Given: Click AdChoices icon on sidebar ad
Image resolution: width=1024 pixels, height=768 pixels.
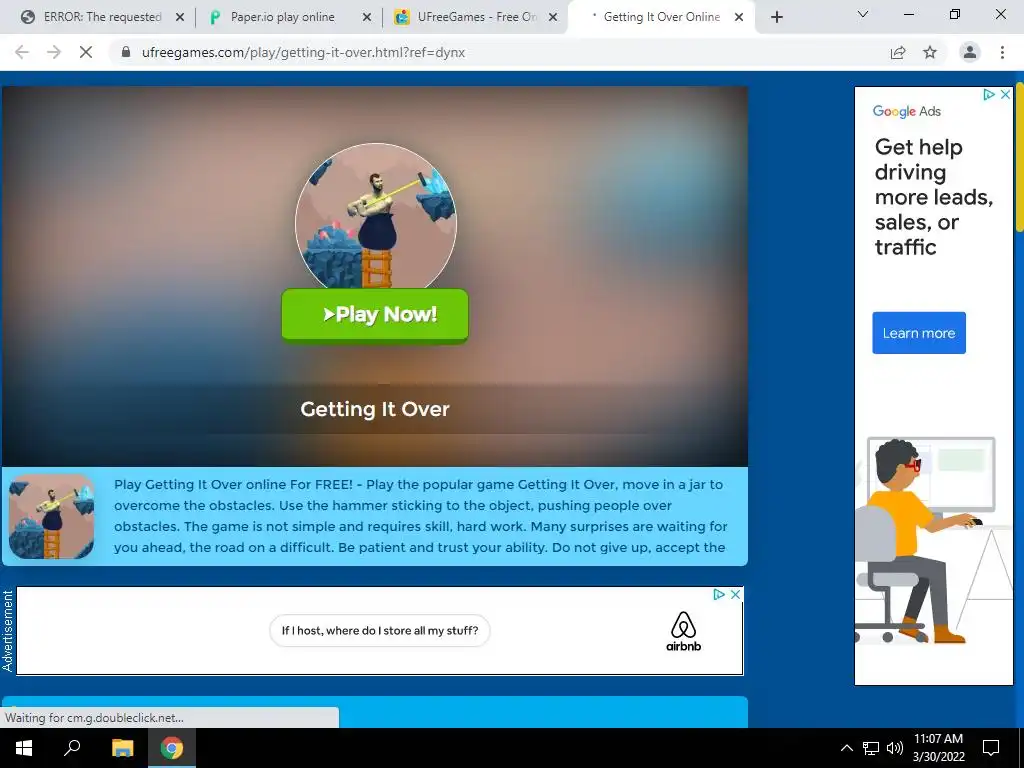Looking at the screenshot, I should [x=989, y=95].
